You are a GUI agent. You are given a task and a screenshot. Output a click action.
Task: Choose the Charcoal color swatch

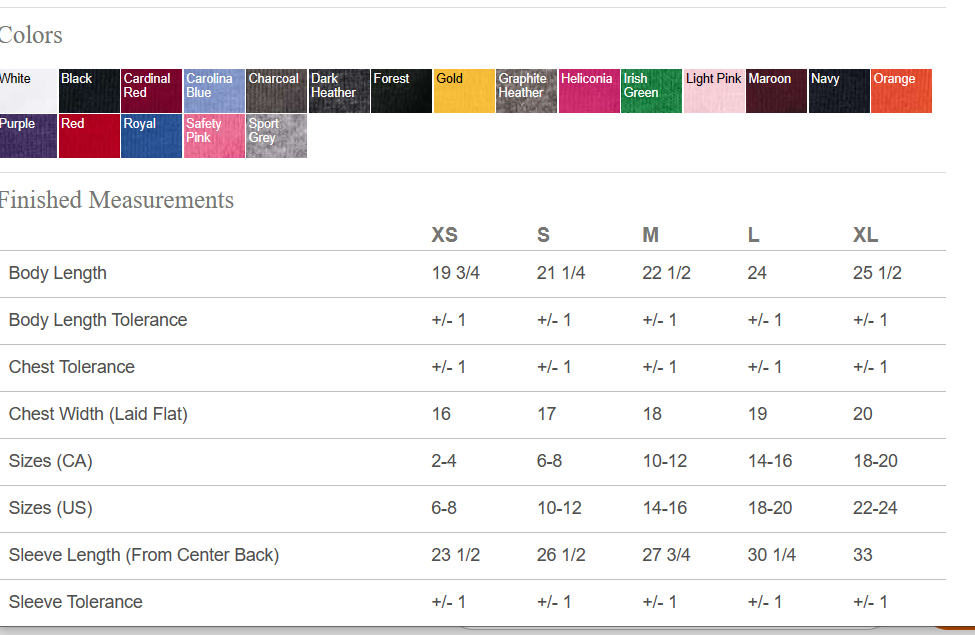(x=277, y=91)
